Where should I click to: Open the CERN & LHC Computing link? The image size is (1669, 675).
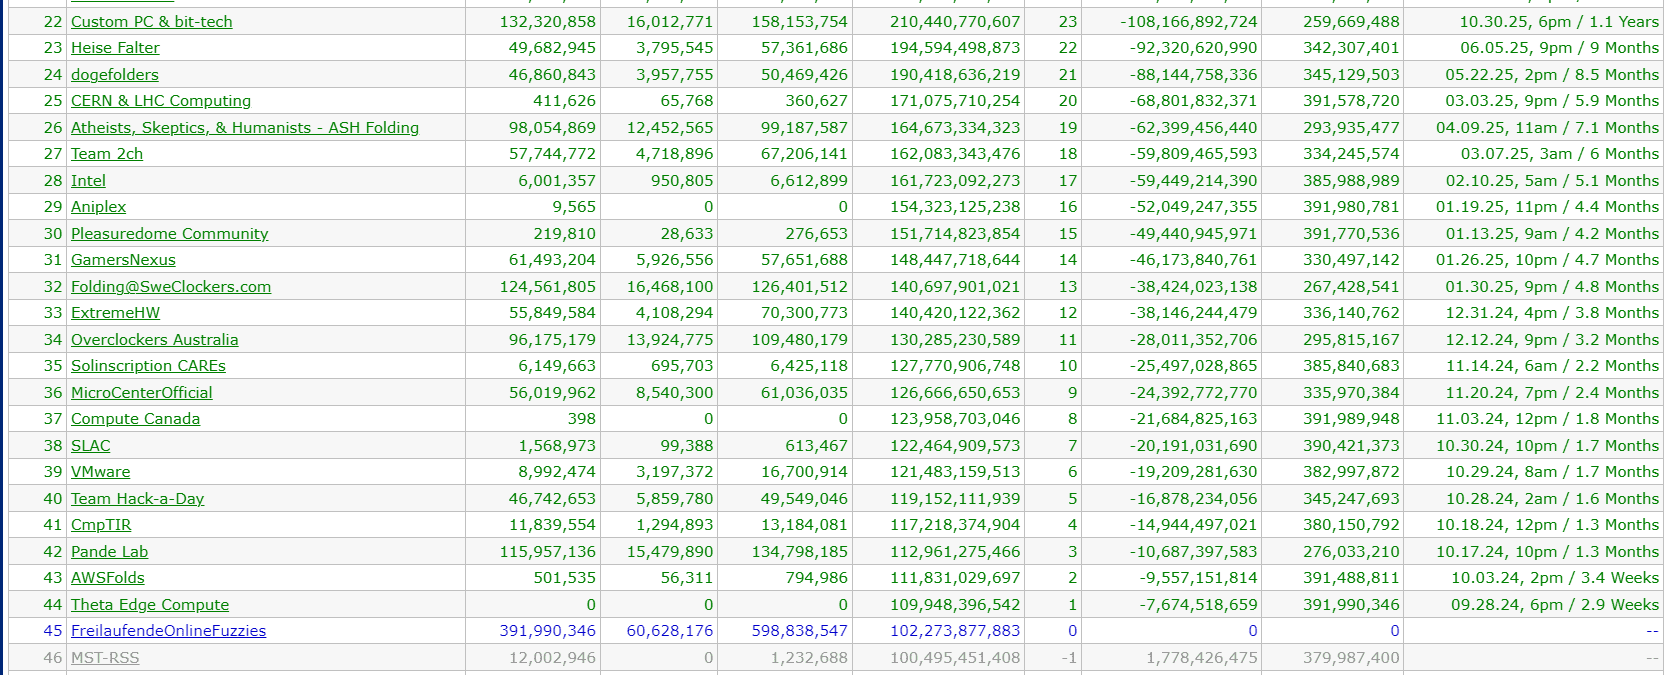click(161, 101)
